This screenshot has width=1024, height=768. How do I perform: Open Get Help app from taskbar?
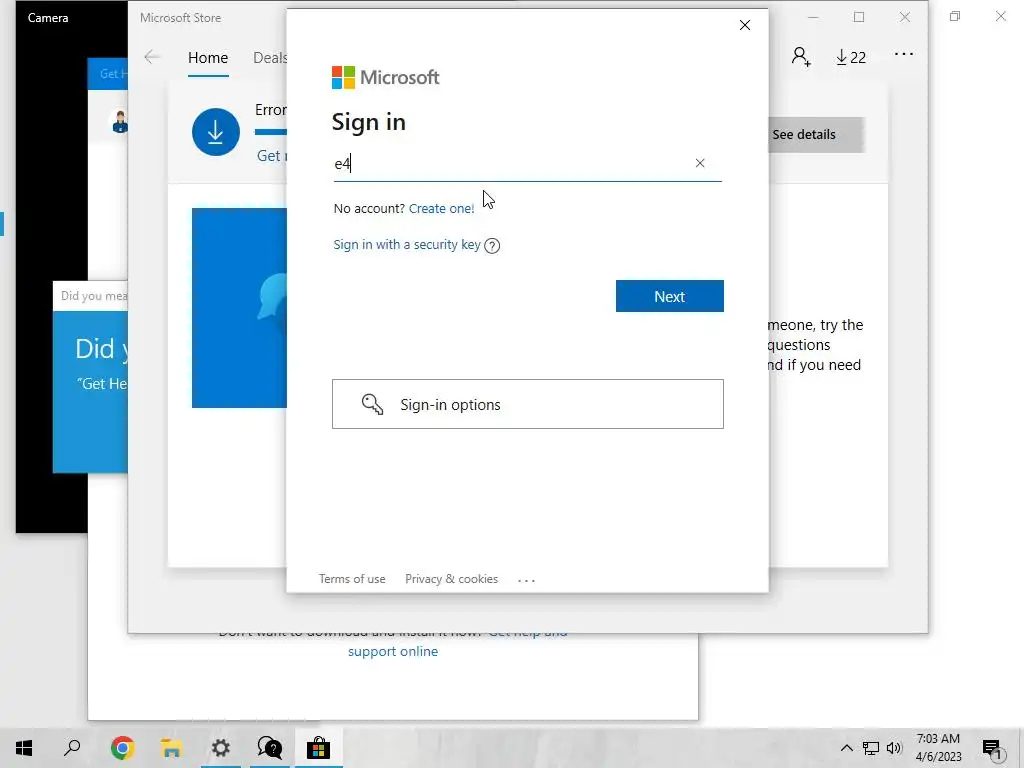[270, 748]
